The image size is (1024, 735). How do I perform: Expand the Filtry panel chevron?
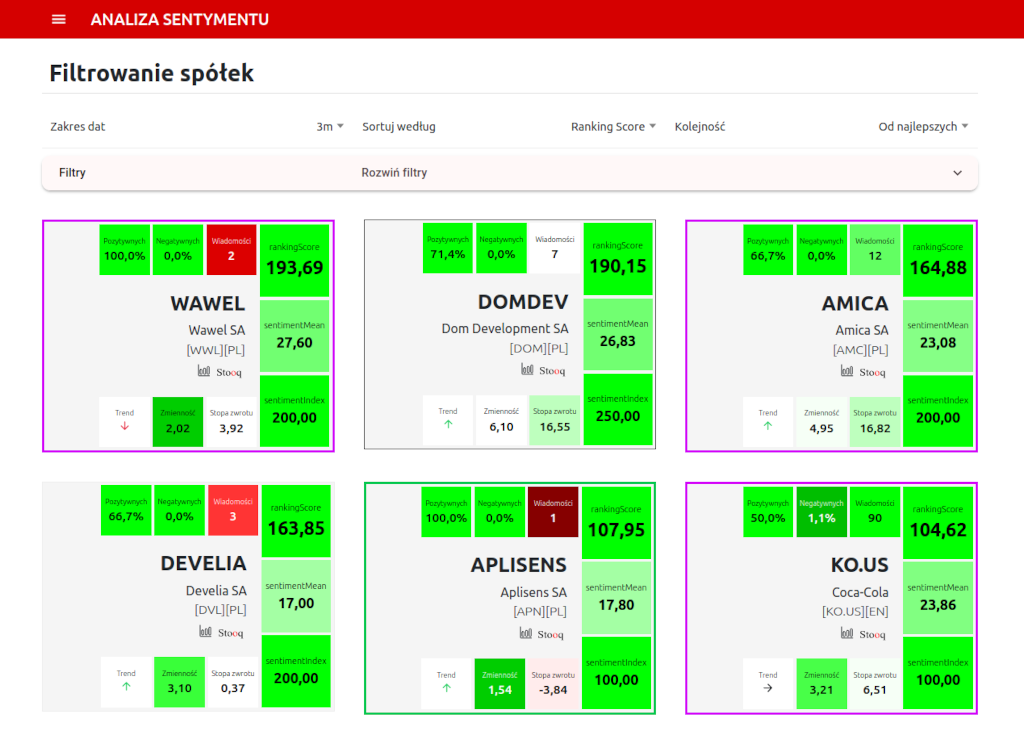click(x=959, y=173)
